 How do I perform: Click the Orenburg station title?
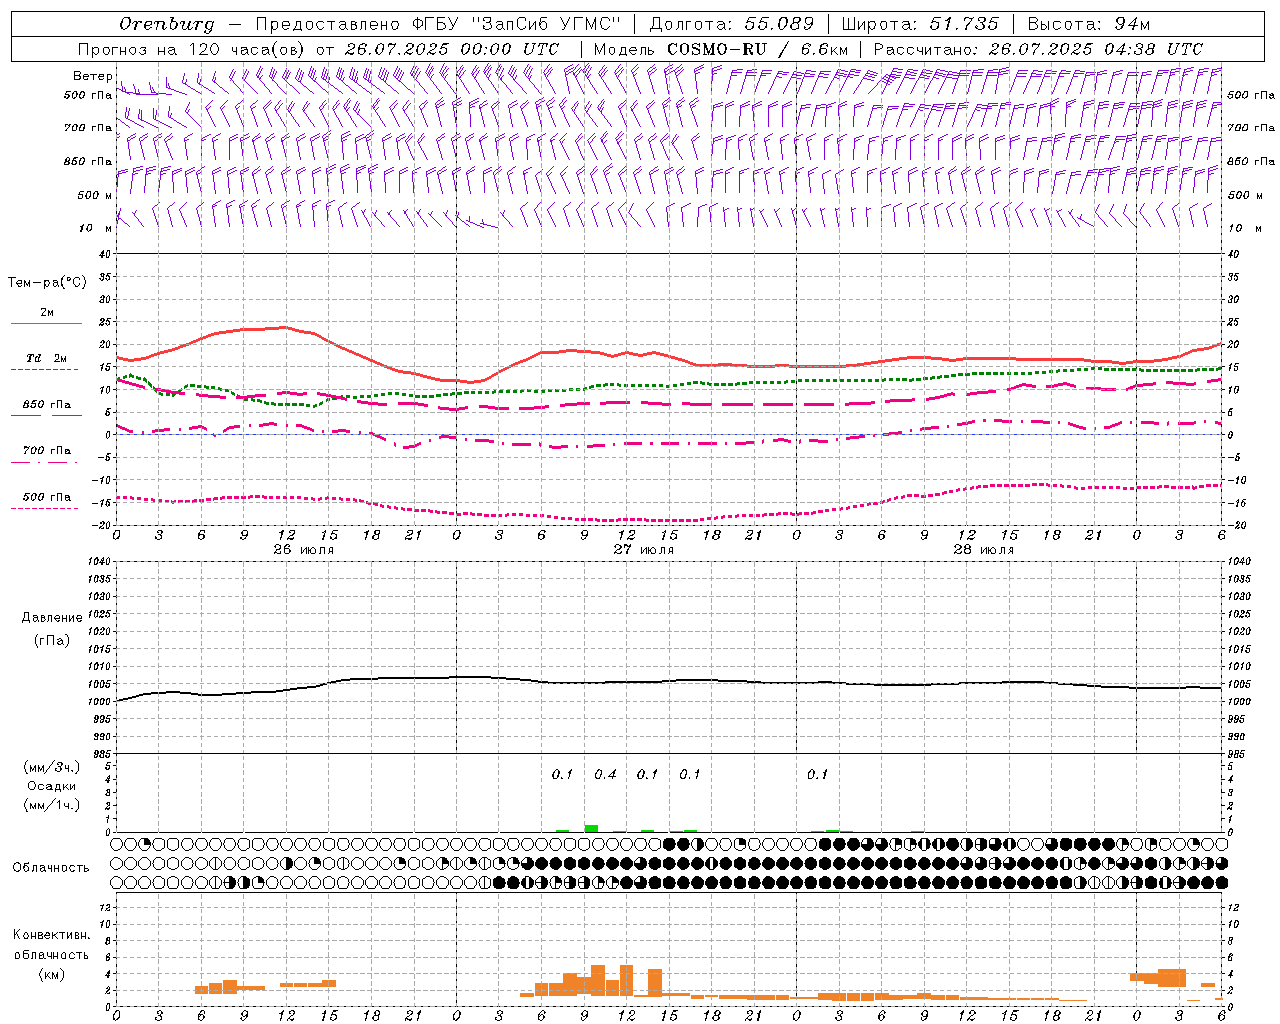tap(167, 23)
